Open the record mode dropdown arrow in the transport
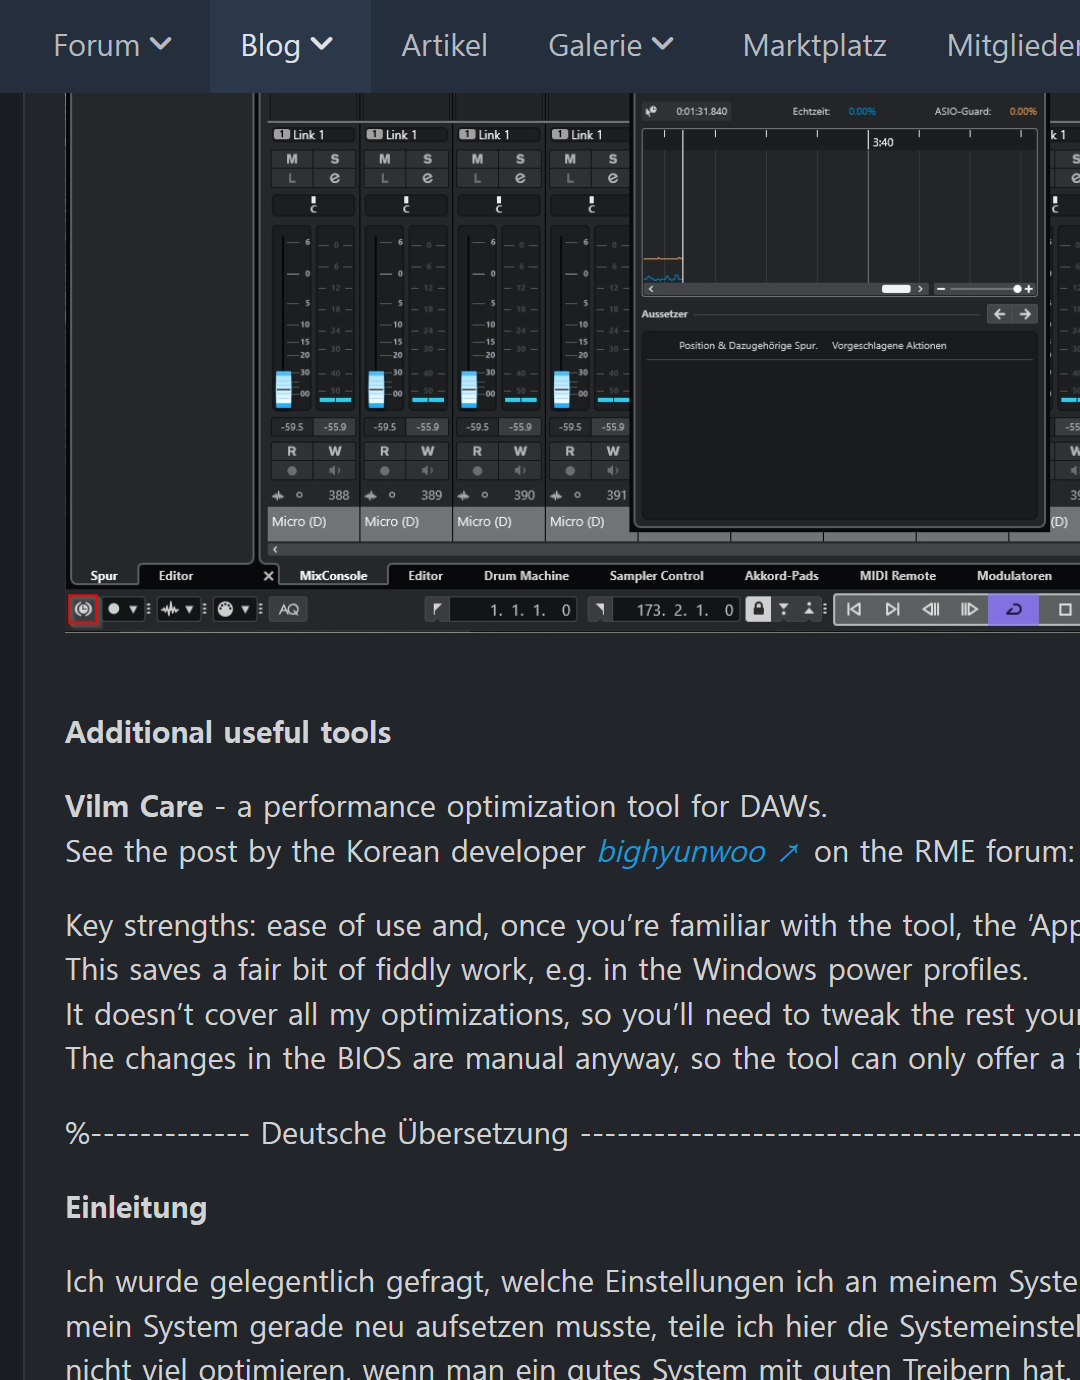The height and width of the screenshot is (1380, 1080). [133, 609]
